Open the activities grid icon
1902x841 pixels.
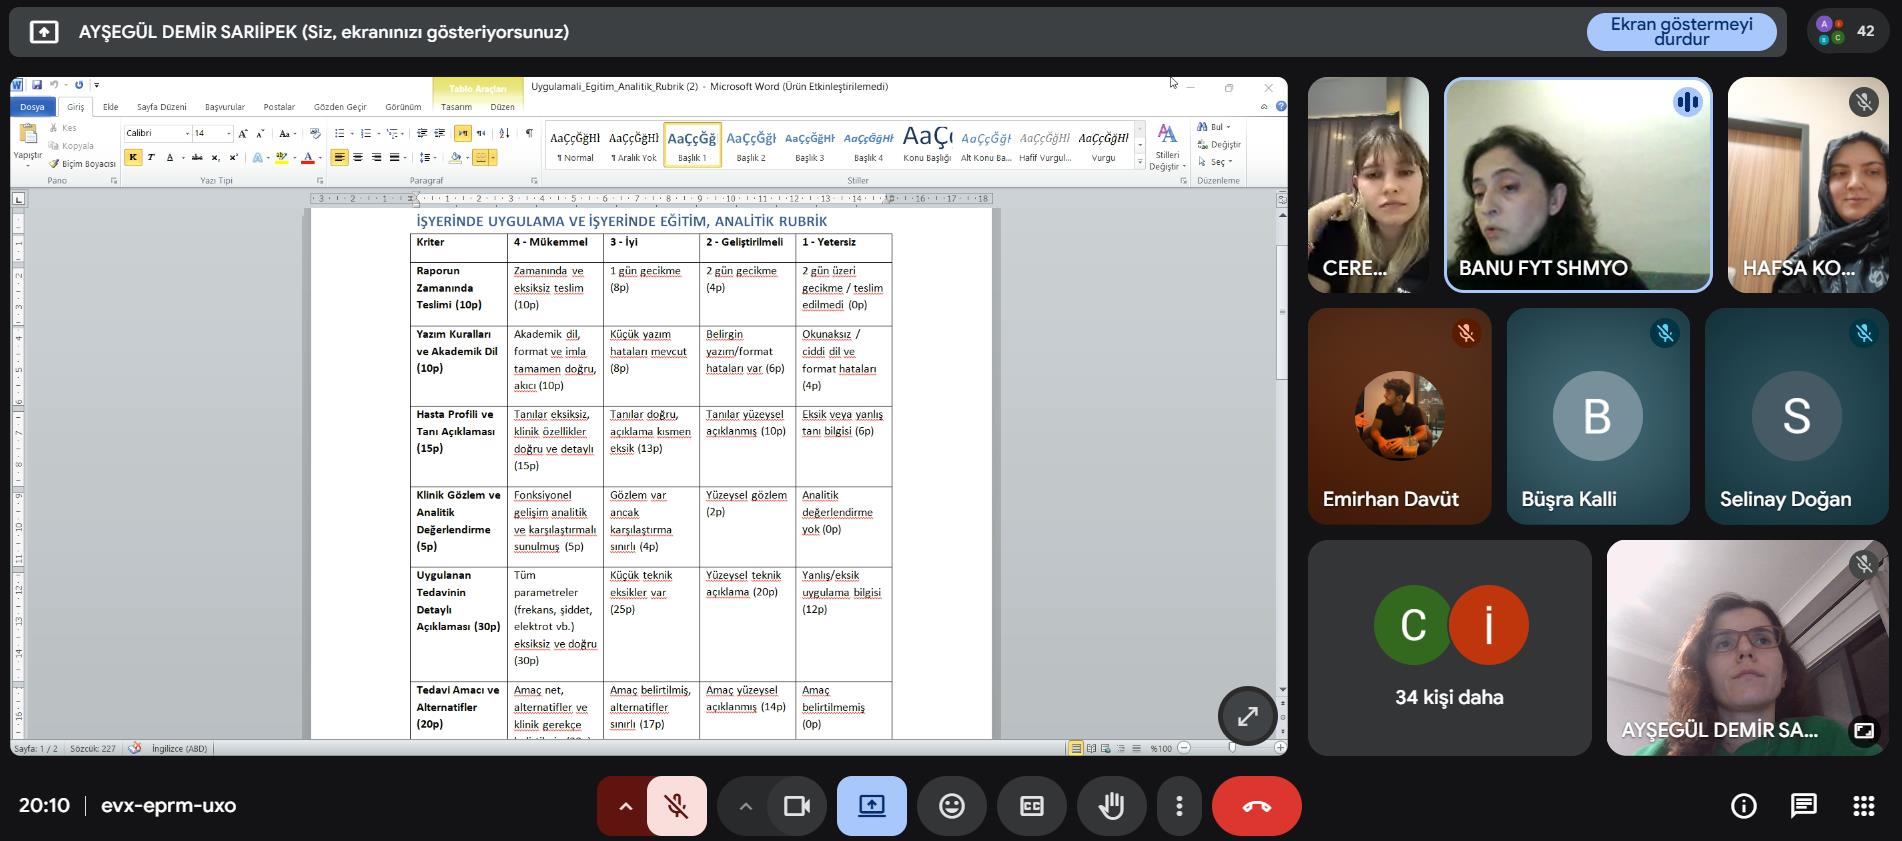click(x=1863, y=806)
